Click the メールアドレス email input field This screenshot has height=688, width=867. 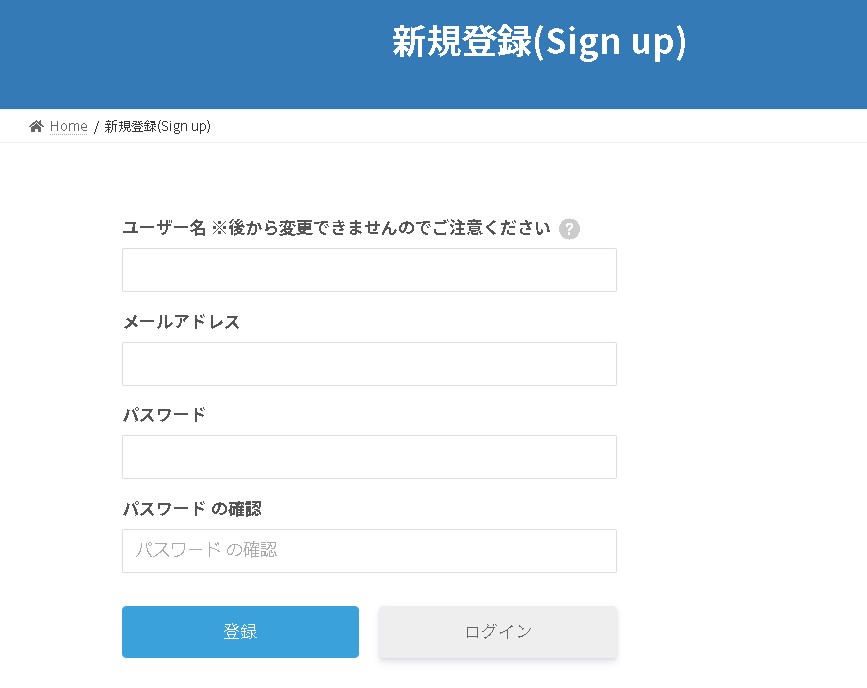coord(369,363)
